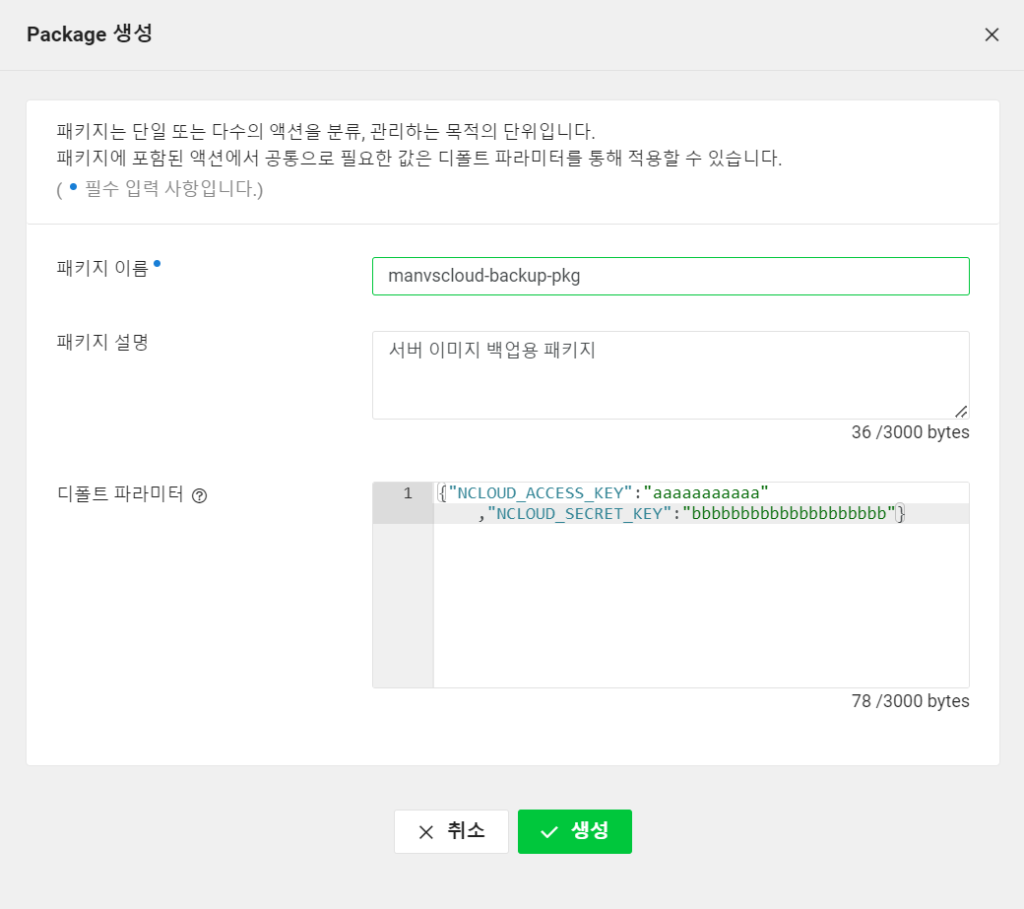Click the X icon inside the 취소 button
Image resolution: width=1024 pixels, height=909 pixels.
coord(426,831)
